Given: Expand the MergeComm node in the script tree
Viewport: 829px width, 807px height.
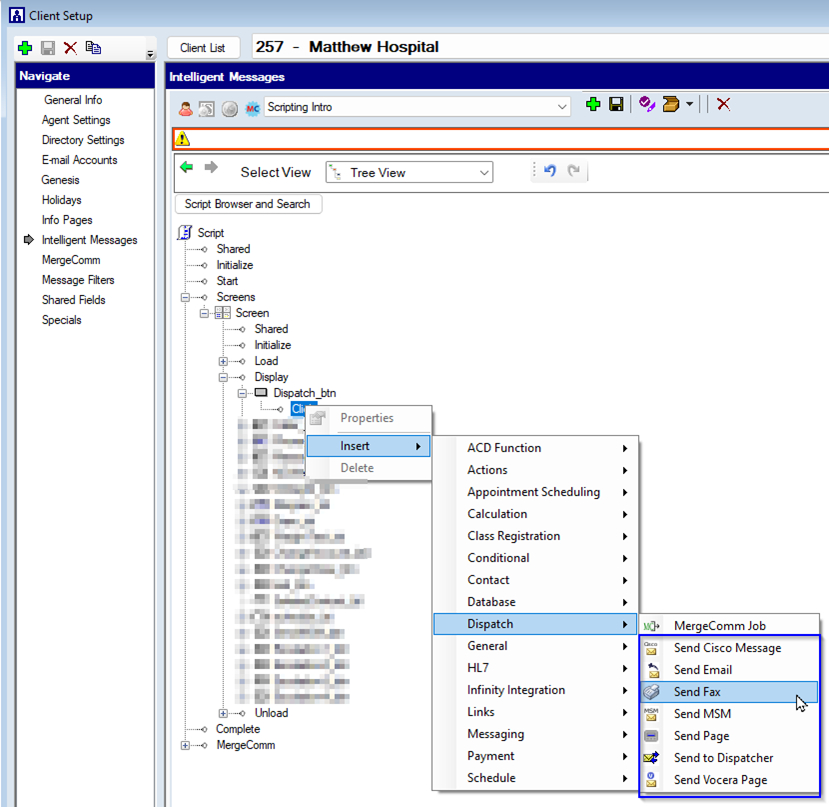Looking at the screenshot, I should 185,745.
